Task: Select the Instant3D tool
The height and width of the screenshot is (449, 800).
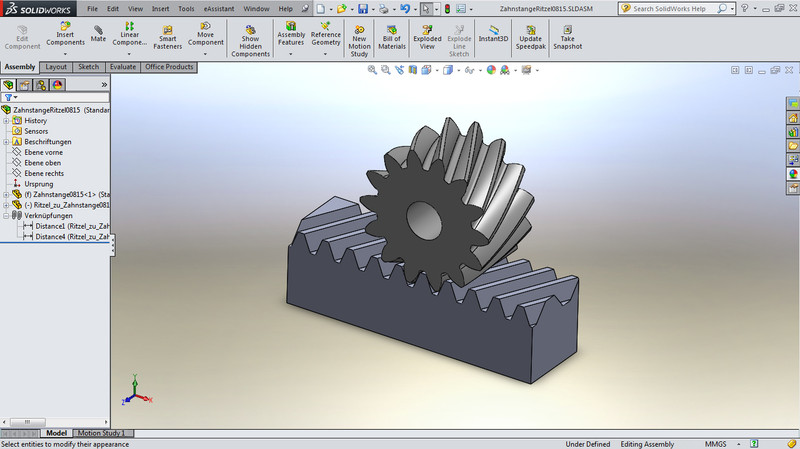Action: click(493, 31)
